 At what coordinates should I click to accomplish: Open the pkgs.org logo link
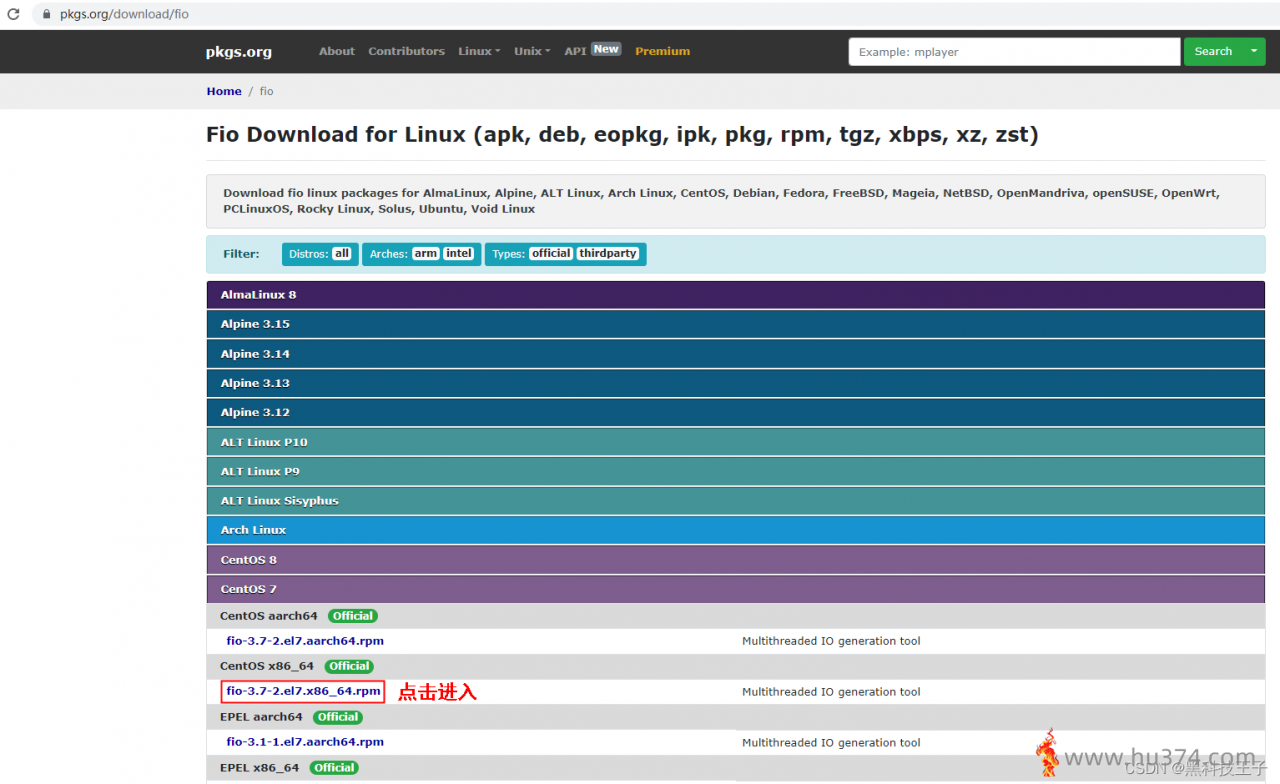point(239,52)
